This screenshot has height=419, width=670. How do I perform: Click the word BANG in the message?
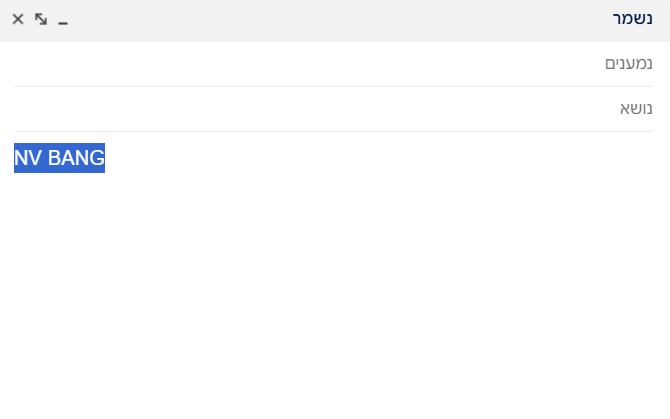click(x=76, y=158)
